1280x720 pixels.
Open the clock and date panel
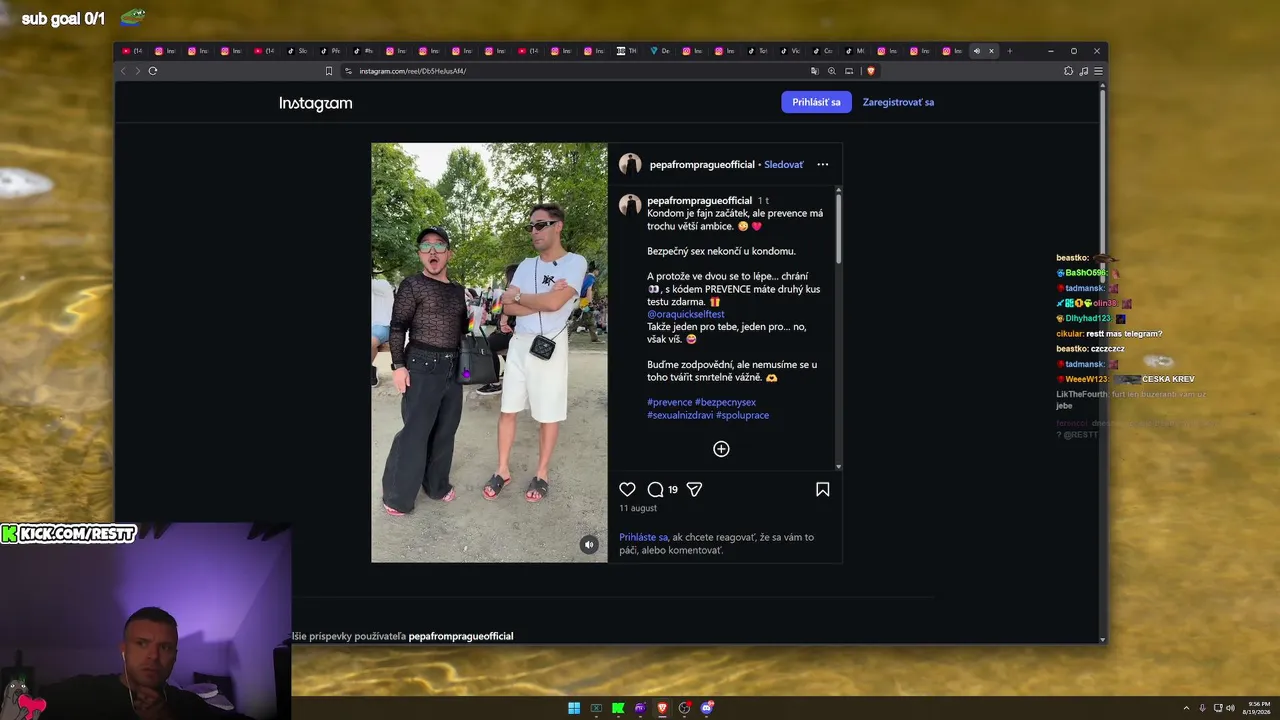pyautogui.click(x=1258, y=708)
